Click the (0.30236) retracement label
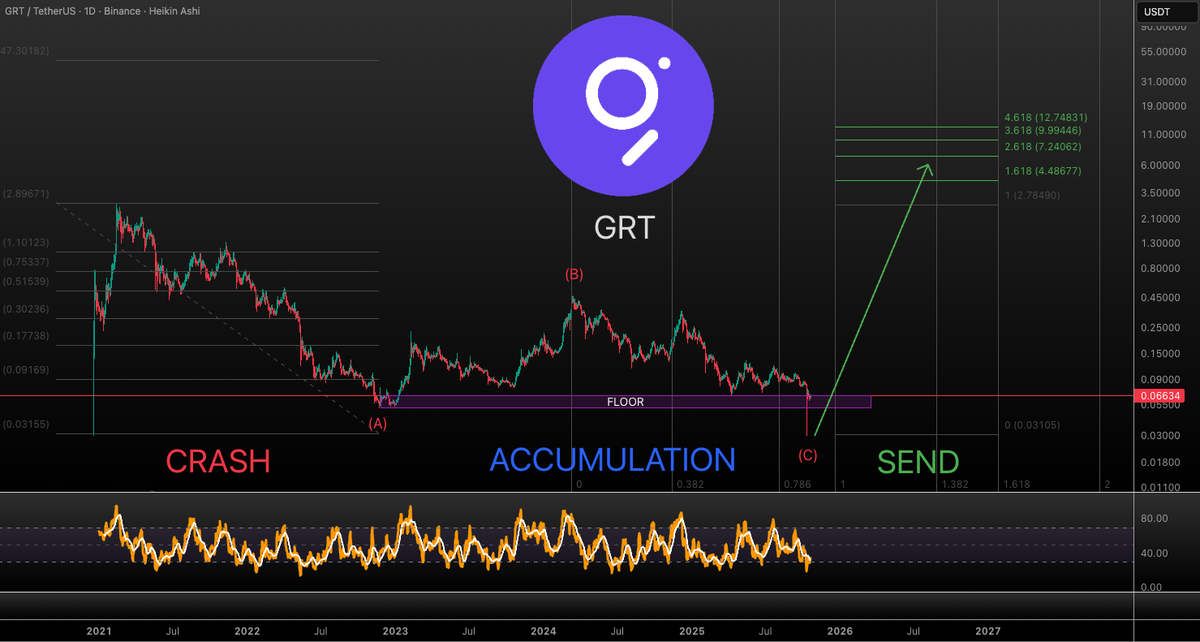This screenshot has height=642, width=1200. point(24,310)
